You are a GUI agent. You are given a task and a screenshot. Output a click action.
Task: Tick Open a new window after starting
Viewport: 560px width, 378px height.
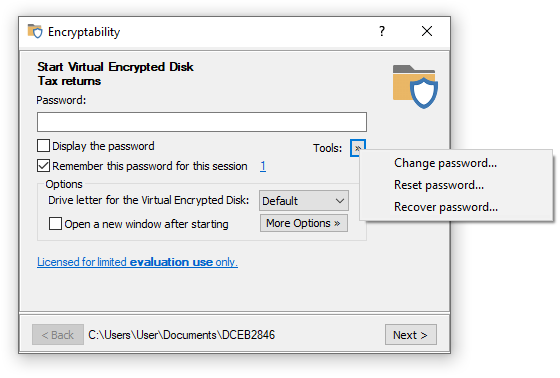pos(55,224)
